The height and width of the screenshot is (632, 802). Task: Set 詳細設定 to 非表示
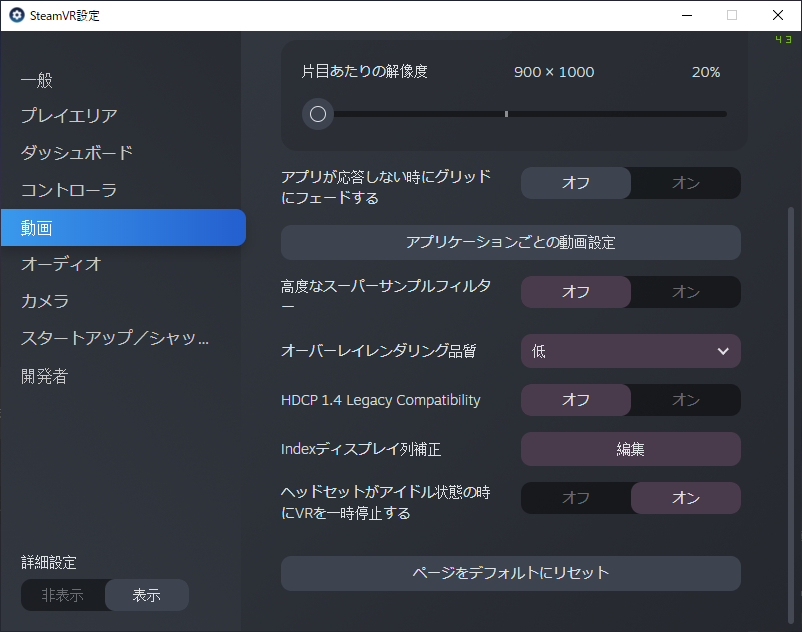[63, 595]
